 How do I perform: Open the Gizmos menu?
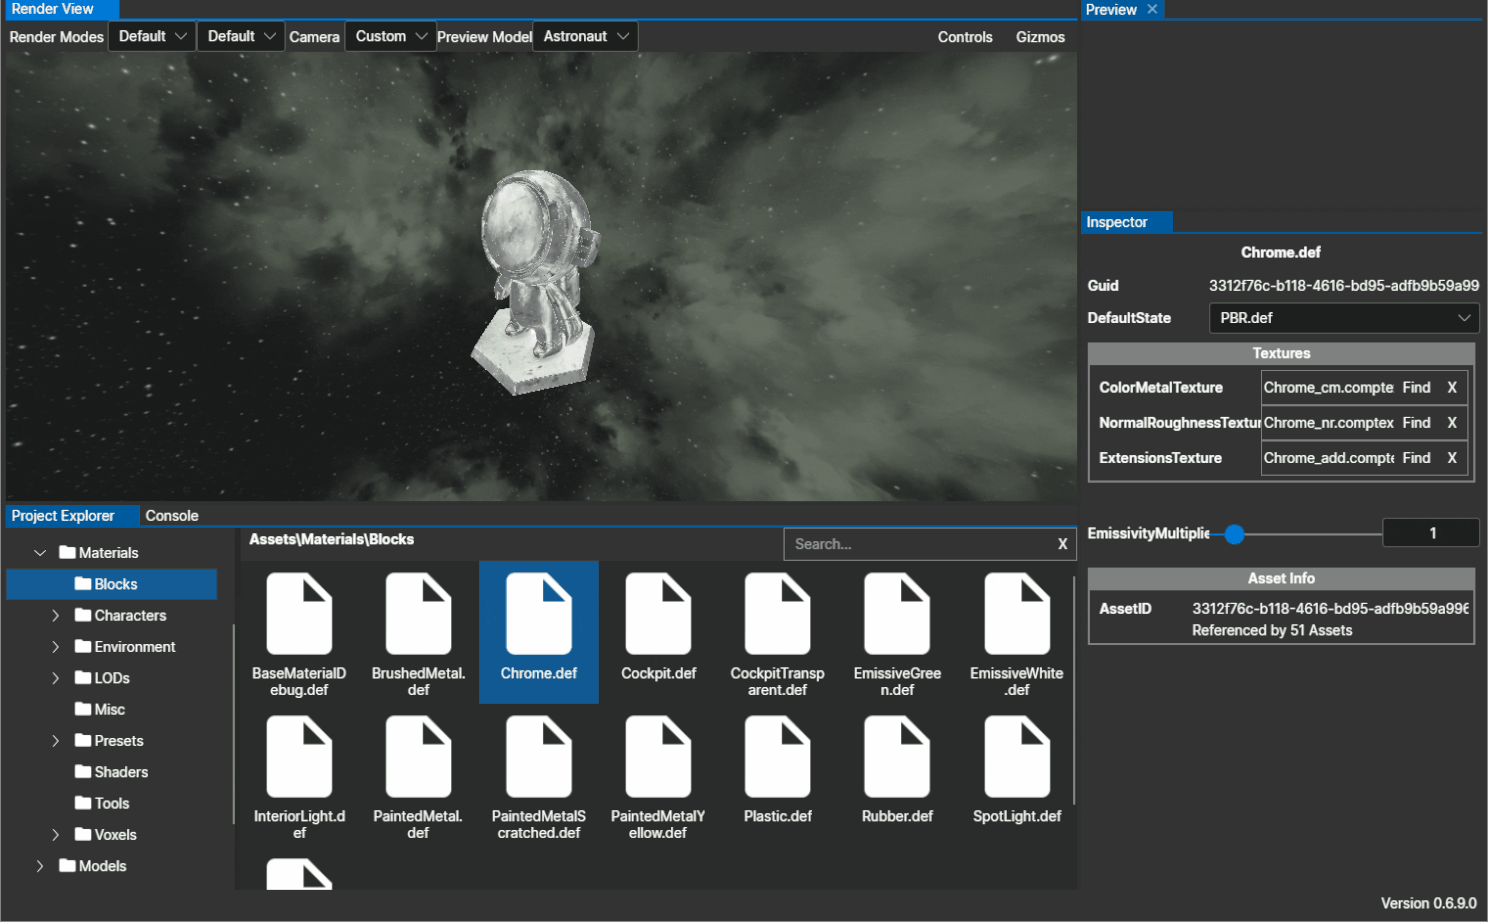point(1040,37)
